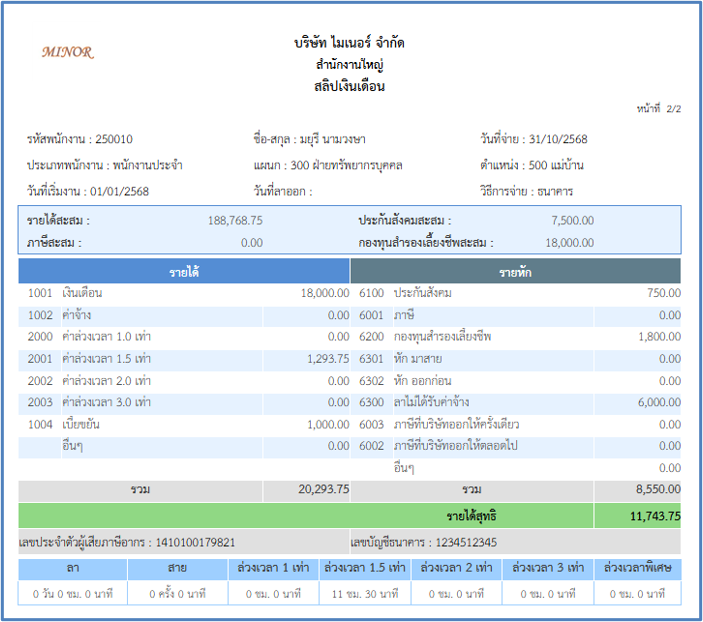Click the รายหัก column header

[516, 271]
